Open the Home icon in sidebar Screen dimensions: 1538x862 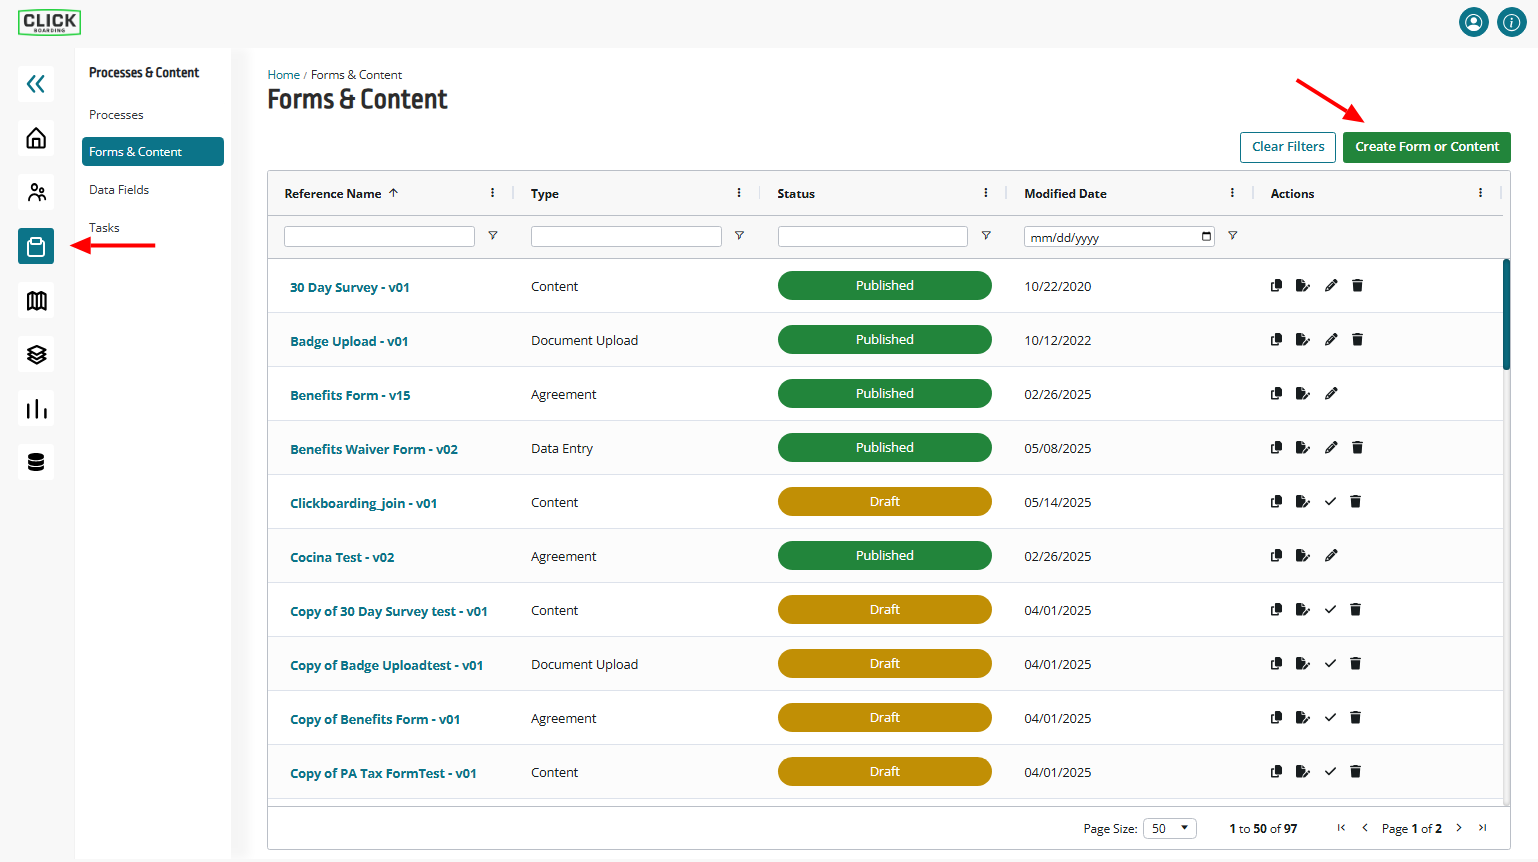(x=36, y=138)
